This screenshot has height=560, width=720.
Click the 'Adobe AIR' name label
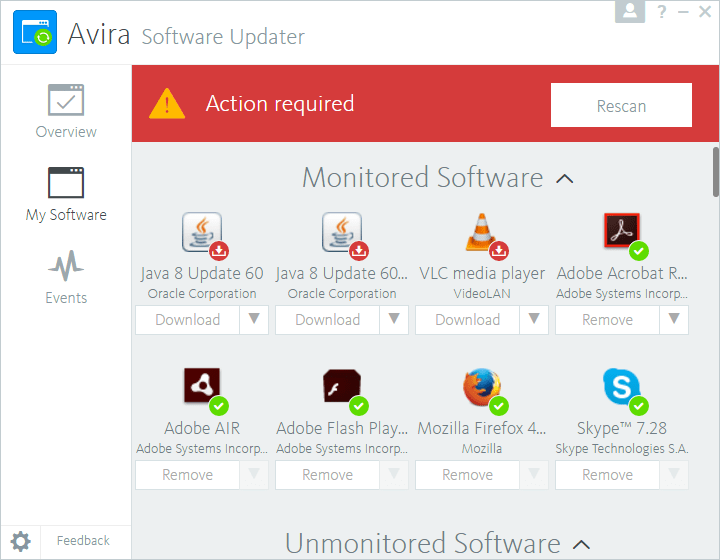click(x=202, y=428)
